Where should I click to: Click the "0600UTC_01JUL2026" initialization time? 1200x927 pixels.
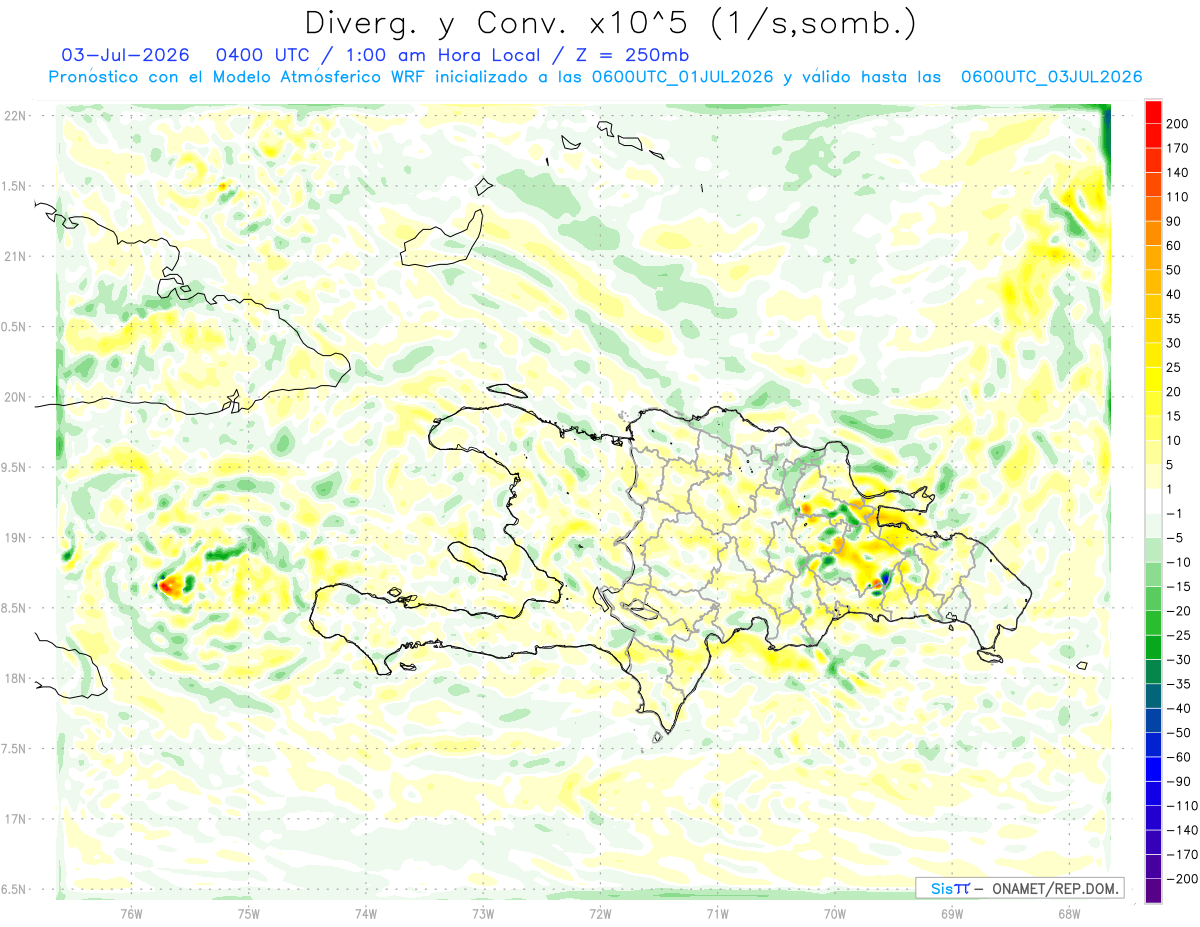coord(682,77)
